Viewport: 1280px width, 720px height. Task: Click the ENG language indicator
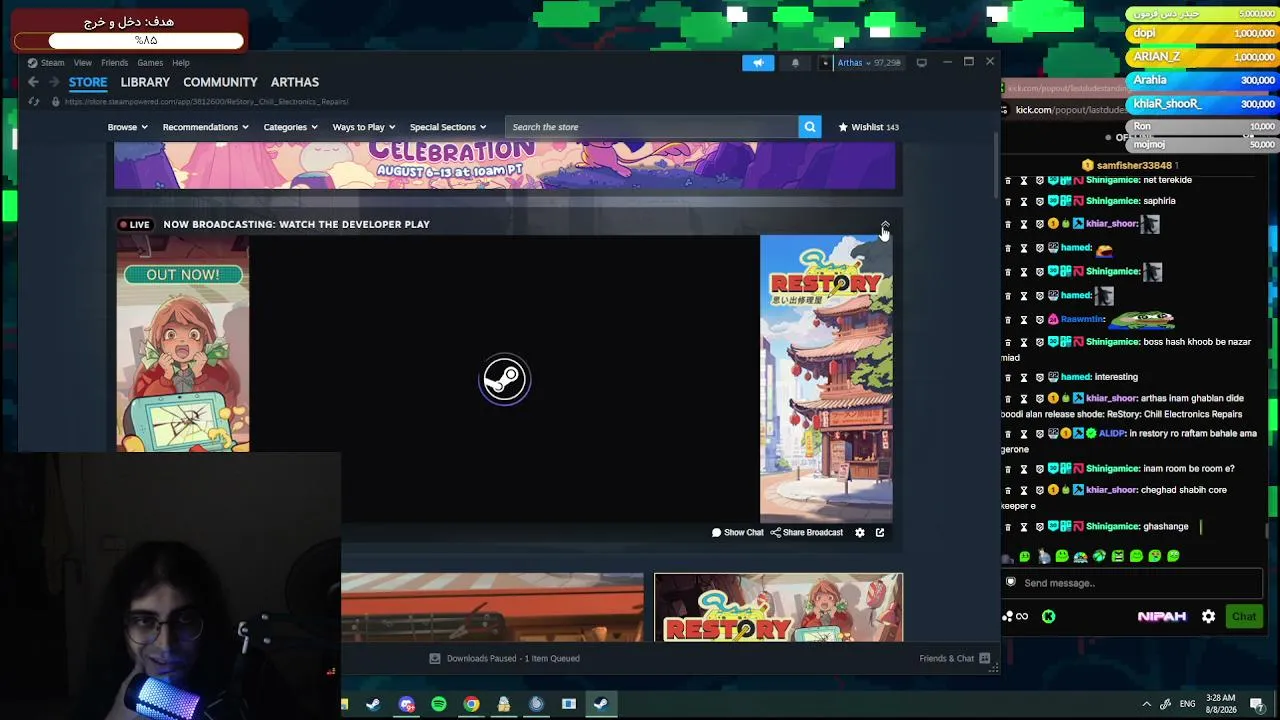click(x=1188, y=704)
